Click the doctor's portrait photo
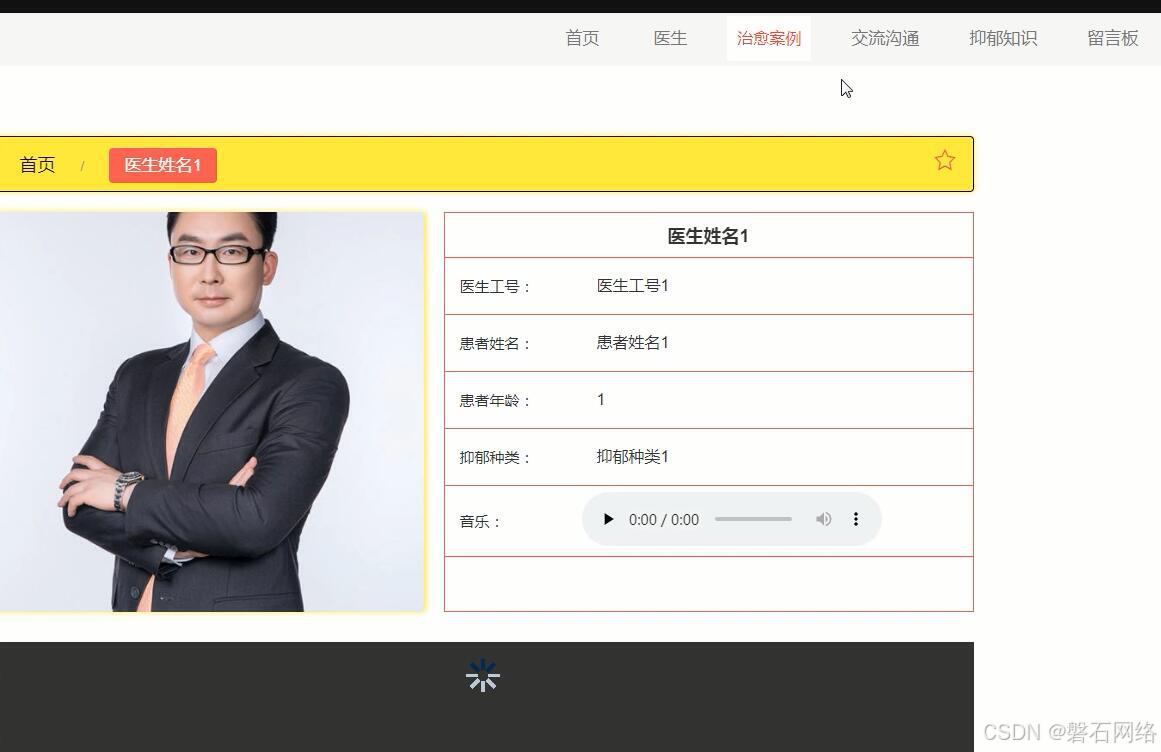 213,410
